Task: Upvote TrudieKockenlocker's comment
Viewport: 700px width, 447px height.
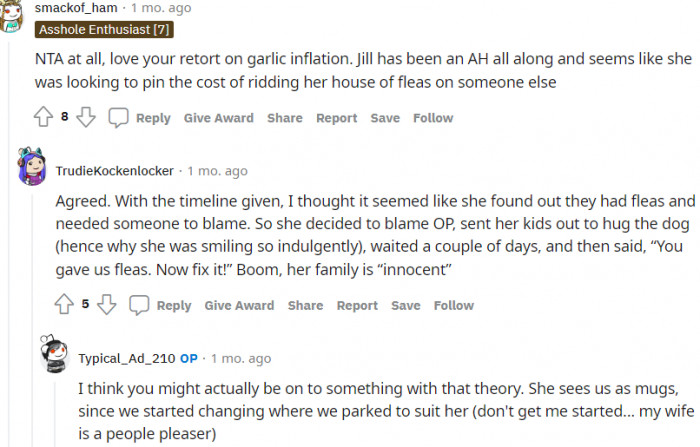Action: [64, 304]
